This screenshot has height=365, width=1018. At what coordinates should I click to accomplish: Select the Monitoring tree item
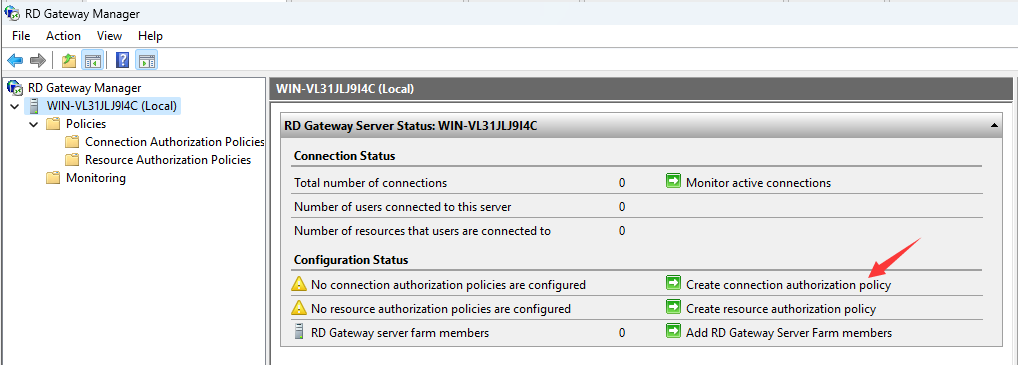click(96, 178)
